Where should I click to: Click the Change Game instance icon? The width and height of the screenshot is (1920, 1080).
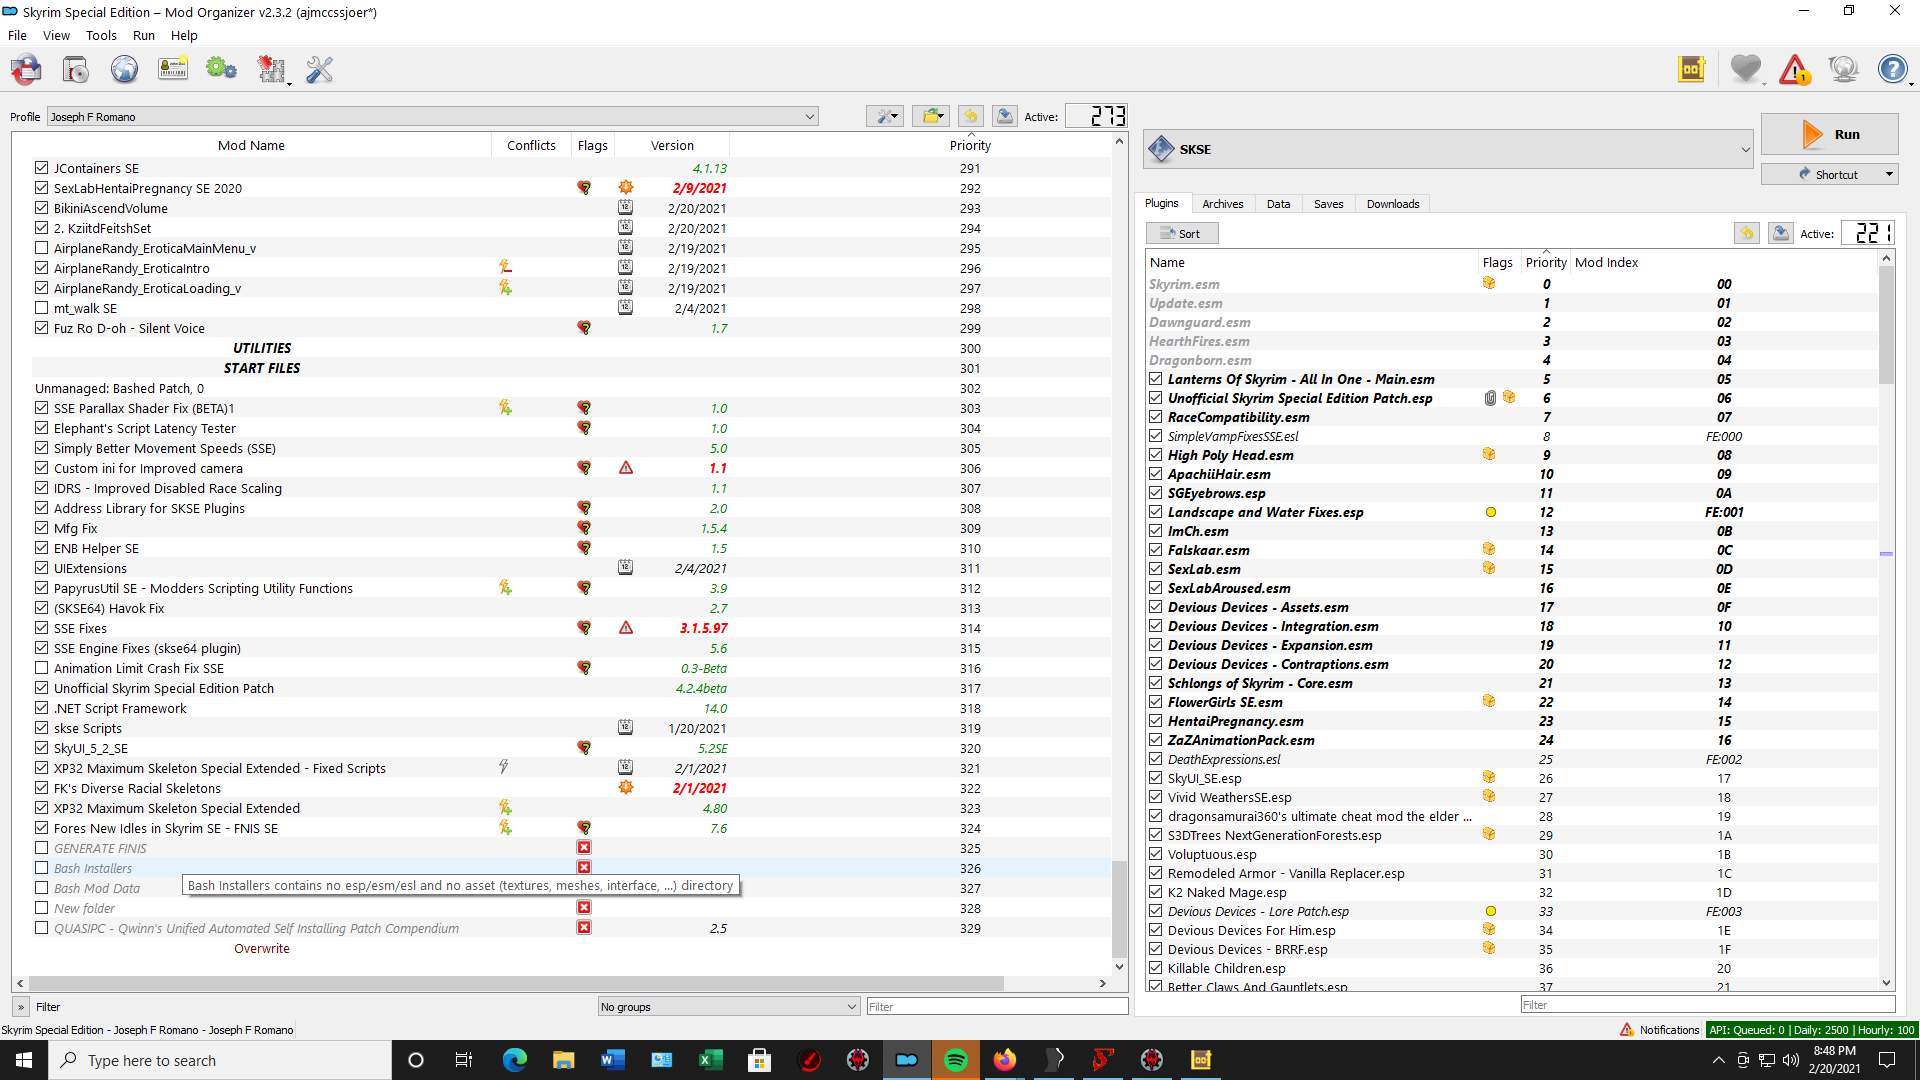click(x=26, y=70)
